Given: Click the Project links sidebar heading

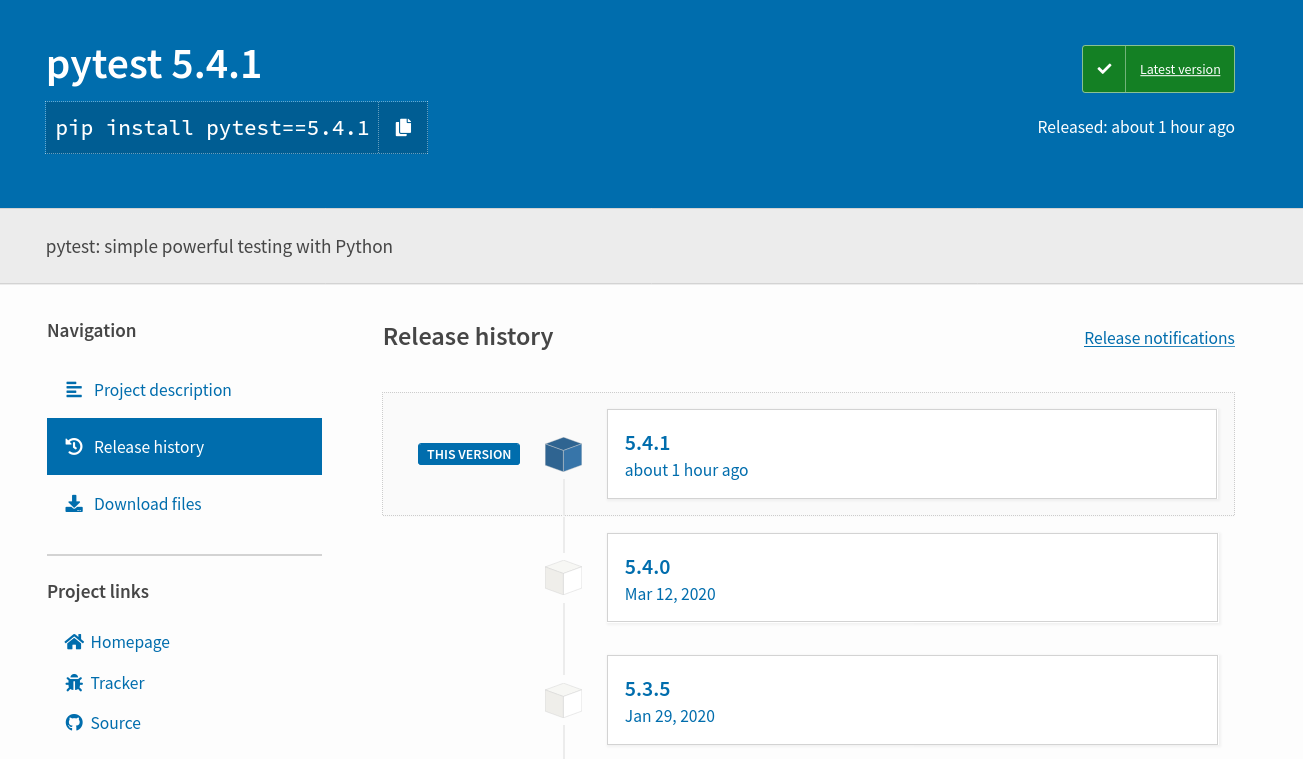Looking at the screenshot, I should click(x=98, y=592).
